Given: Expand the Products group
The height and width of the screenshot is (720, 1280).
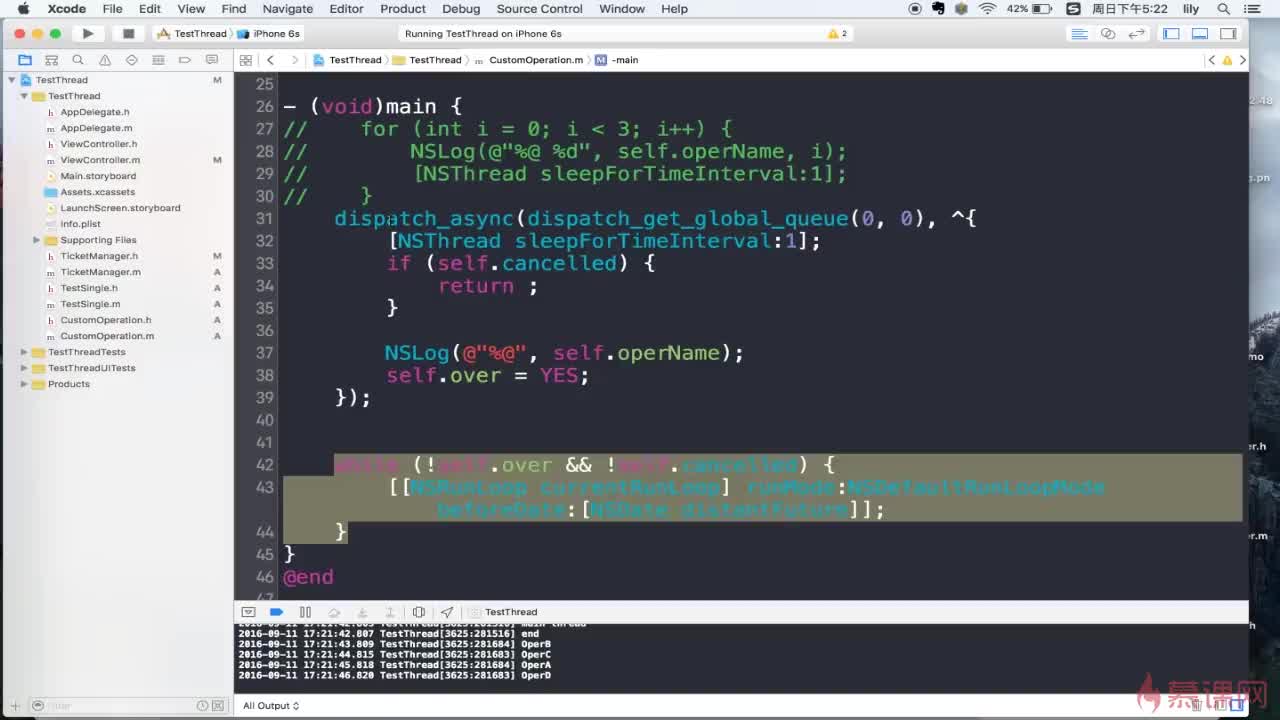Looking at the screenshot, I should pyautogui.click(x=24, y=384).
